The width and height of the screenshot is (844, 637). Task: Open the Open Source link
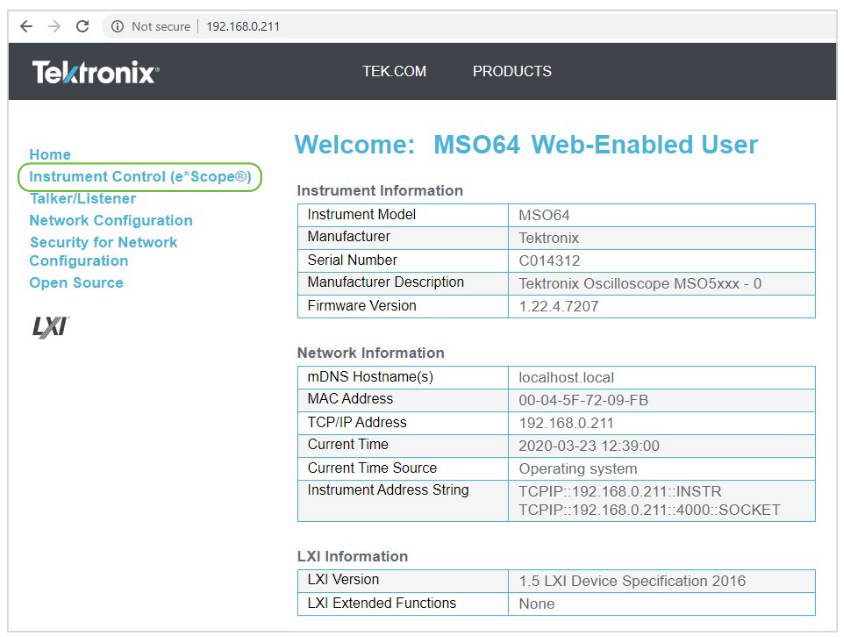(76, 283)
